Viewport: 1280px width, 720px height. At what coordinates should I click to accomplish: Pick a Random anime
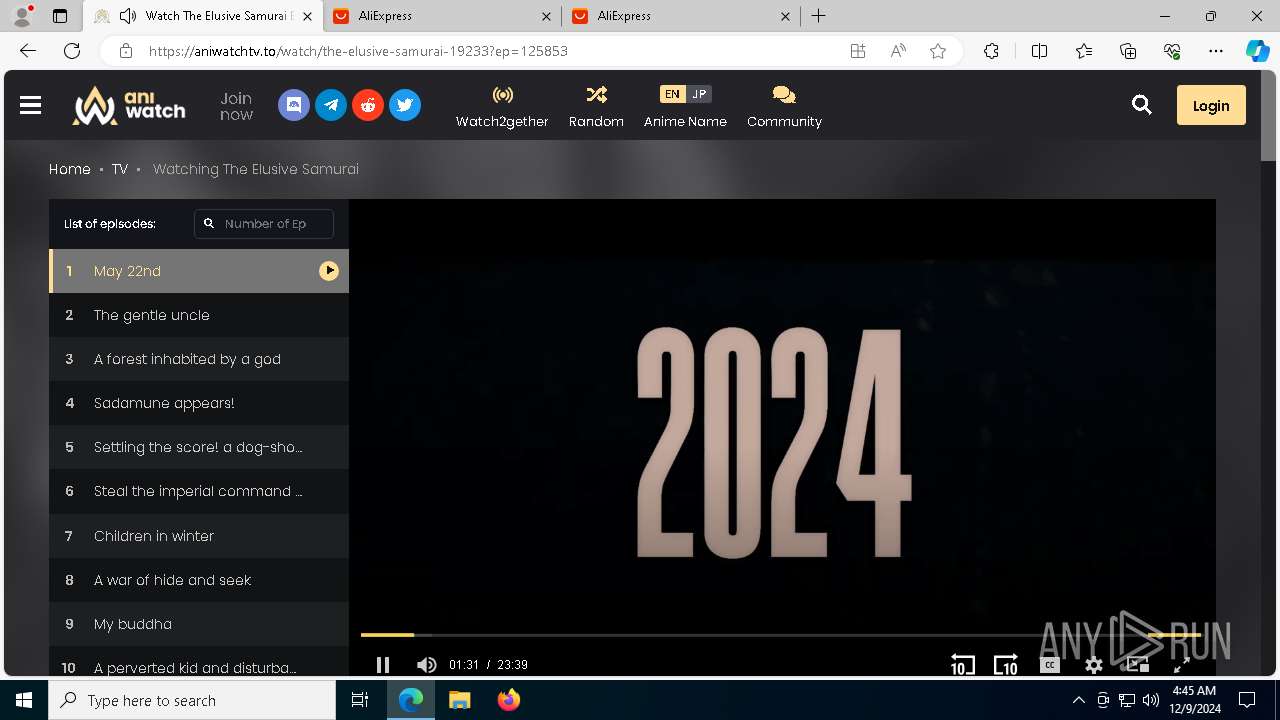[x=596, y=107]
